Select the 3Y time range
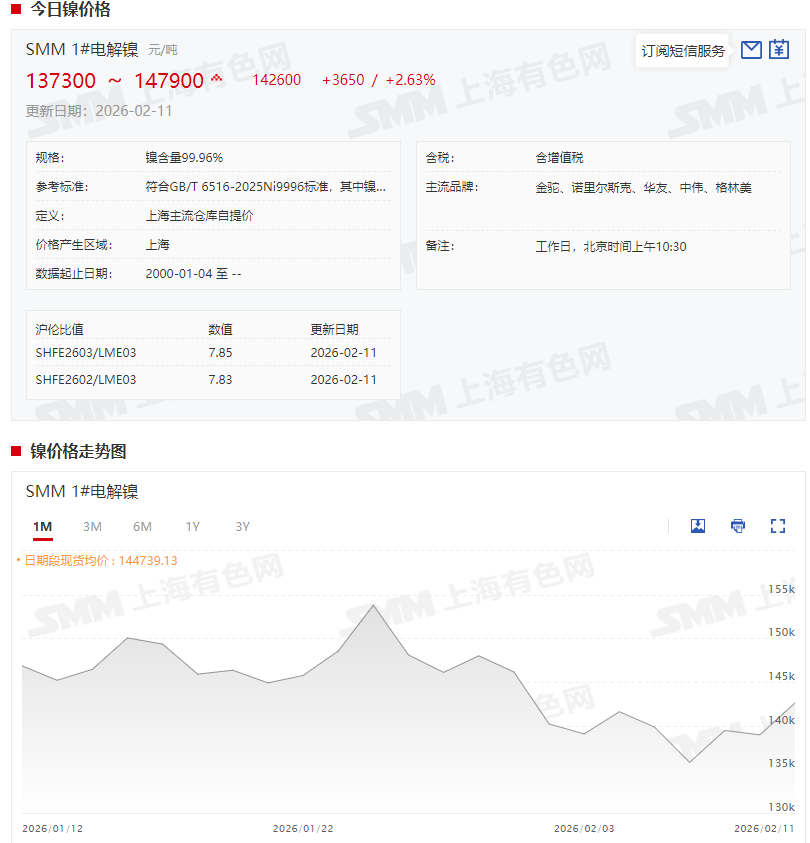 click(242, 527)
